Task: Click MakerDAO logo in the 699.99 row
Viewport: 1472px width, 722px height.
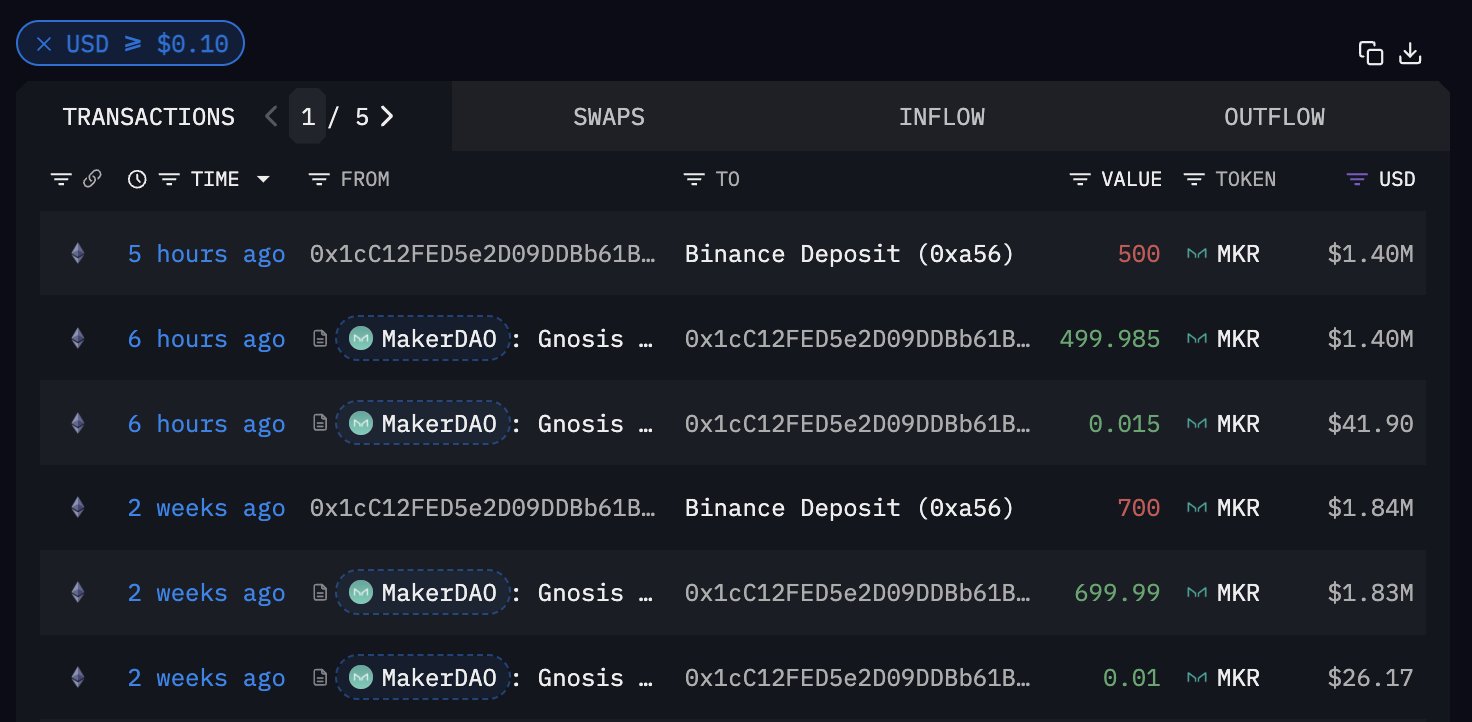Action: pos(361,593)
